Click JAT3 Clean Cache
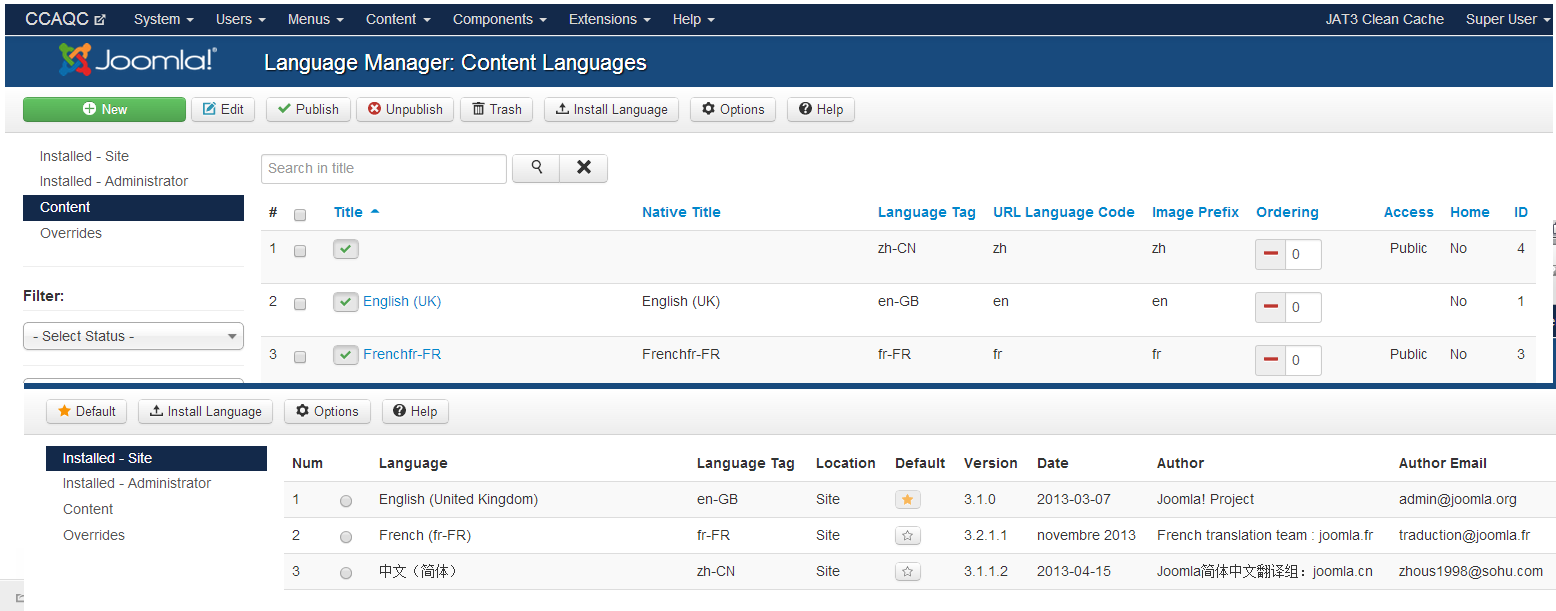Screen dimensions: 1556x611 click(1384, 18)
